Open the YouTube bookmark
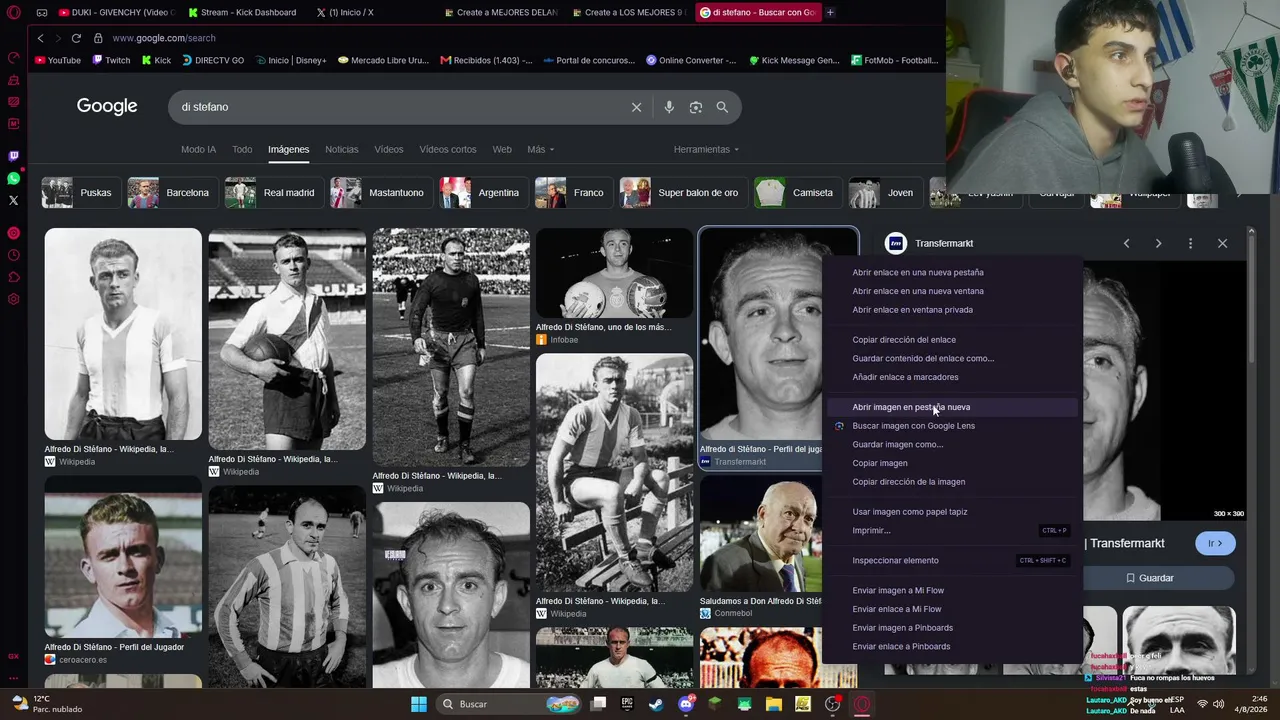Image resolution: width=1280 pixels, height=720 pixels. 58,60
